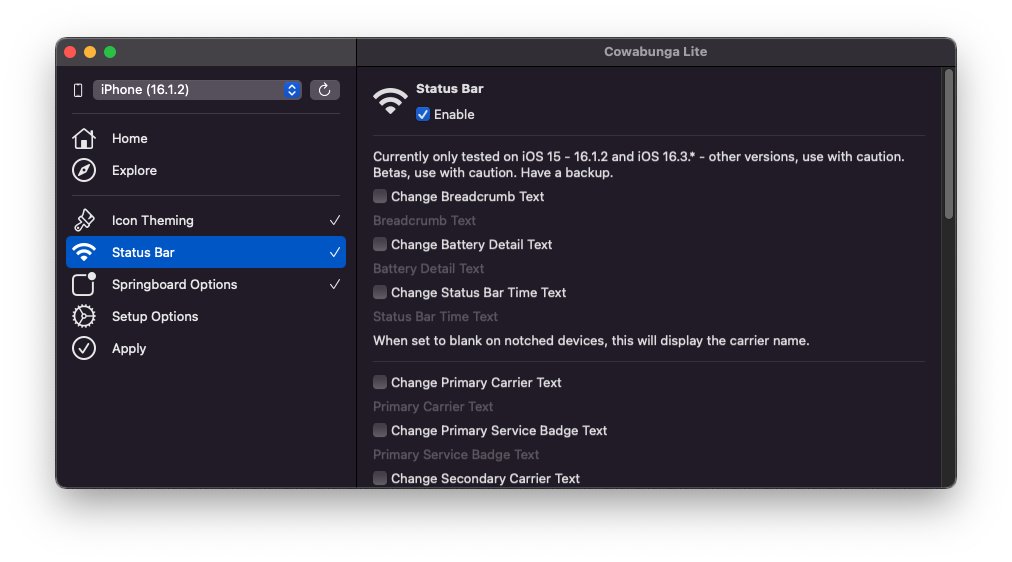This screenshot has height=562, width=1012.
Task: Click the vertical scrollbar thumb
Action: tap(948, 144)
